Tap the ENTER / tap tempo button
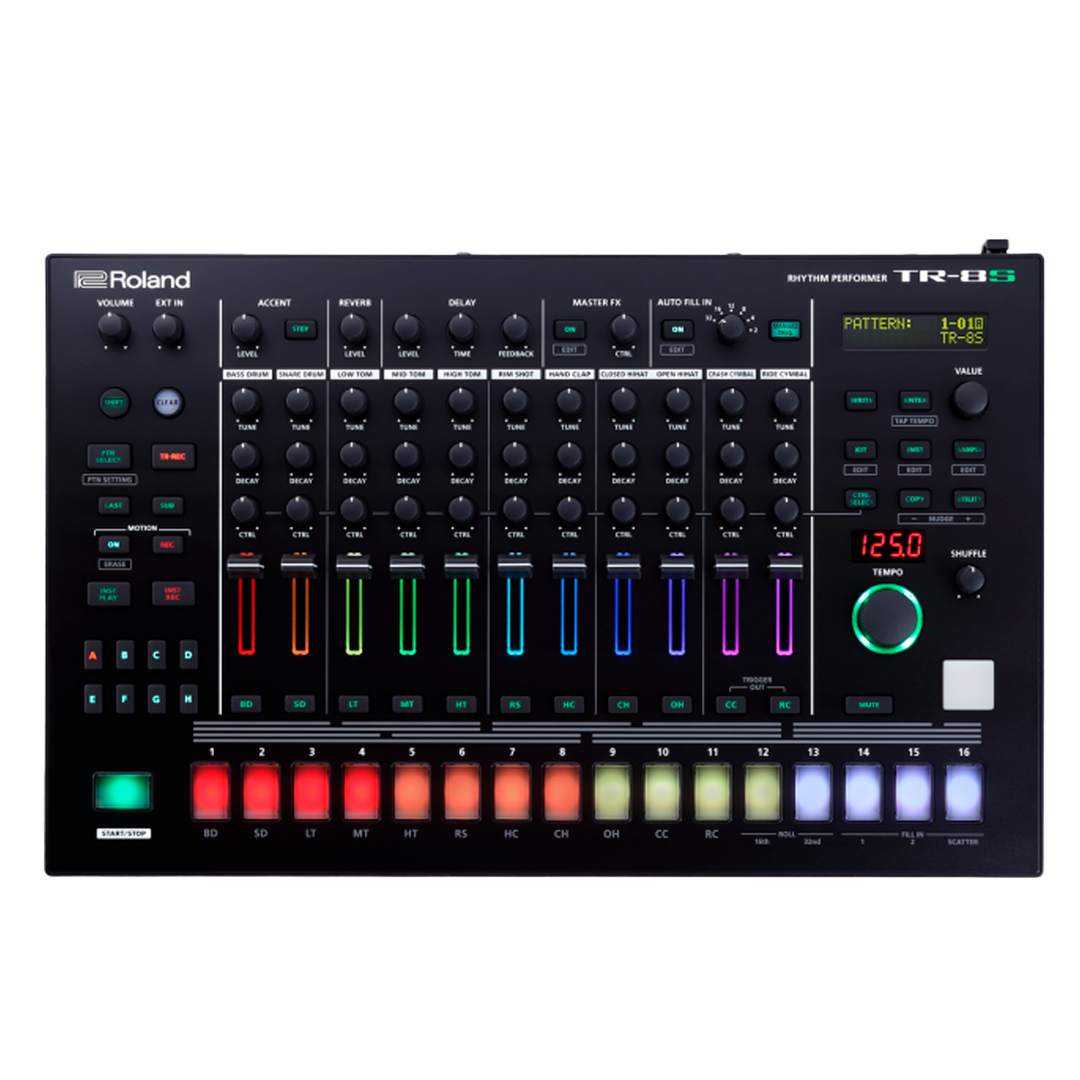Image resolution: width=1080 pixels, height=1080 pixels. coord(915,400)
